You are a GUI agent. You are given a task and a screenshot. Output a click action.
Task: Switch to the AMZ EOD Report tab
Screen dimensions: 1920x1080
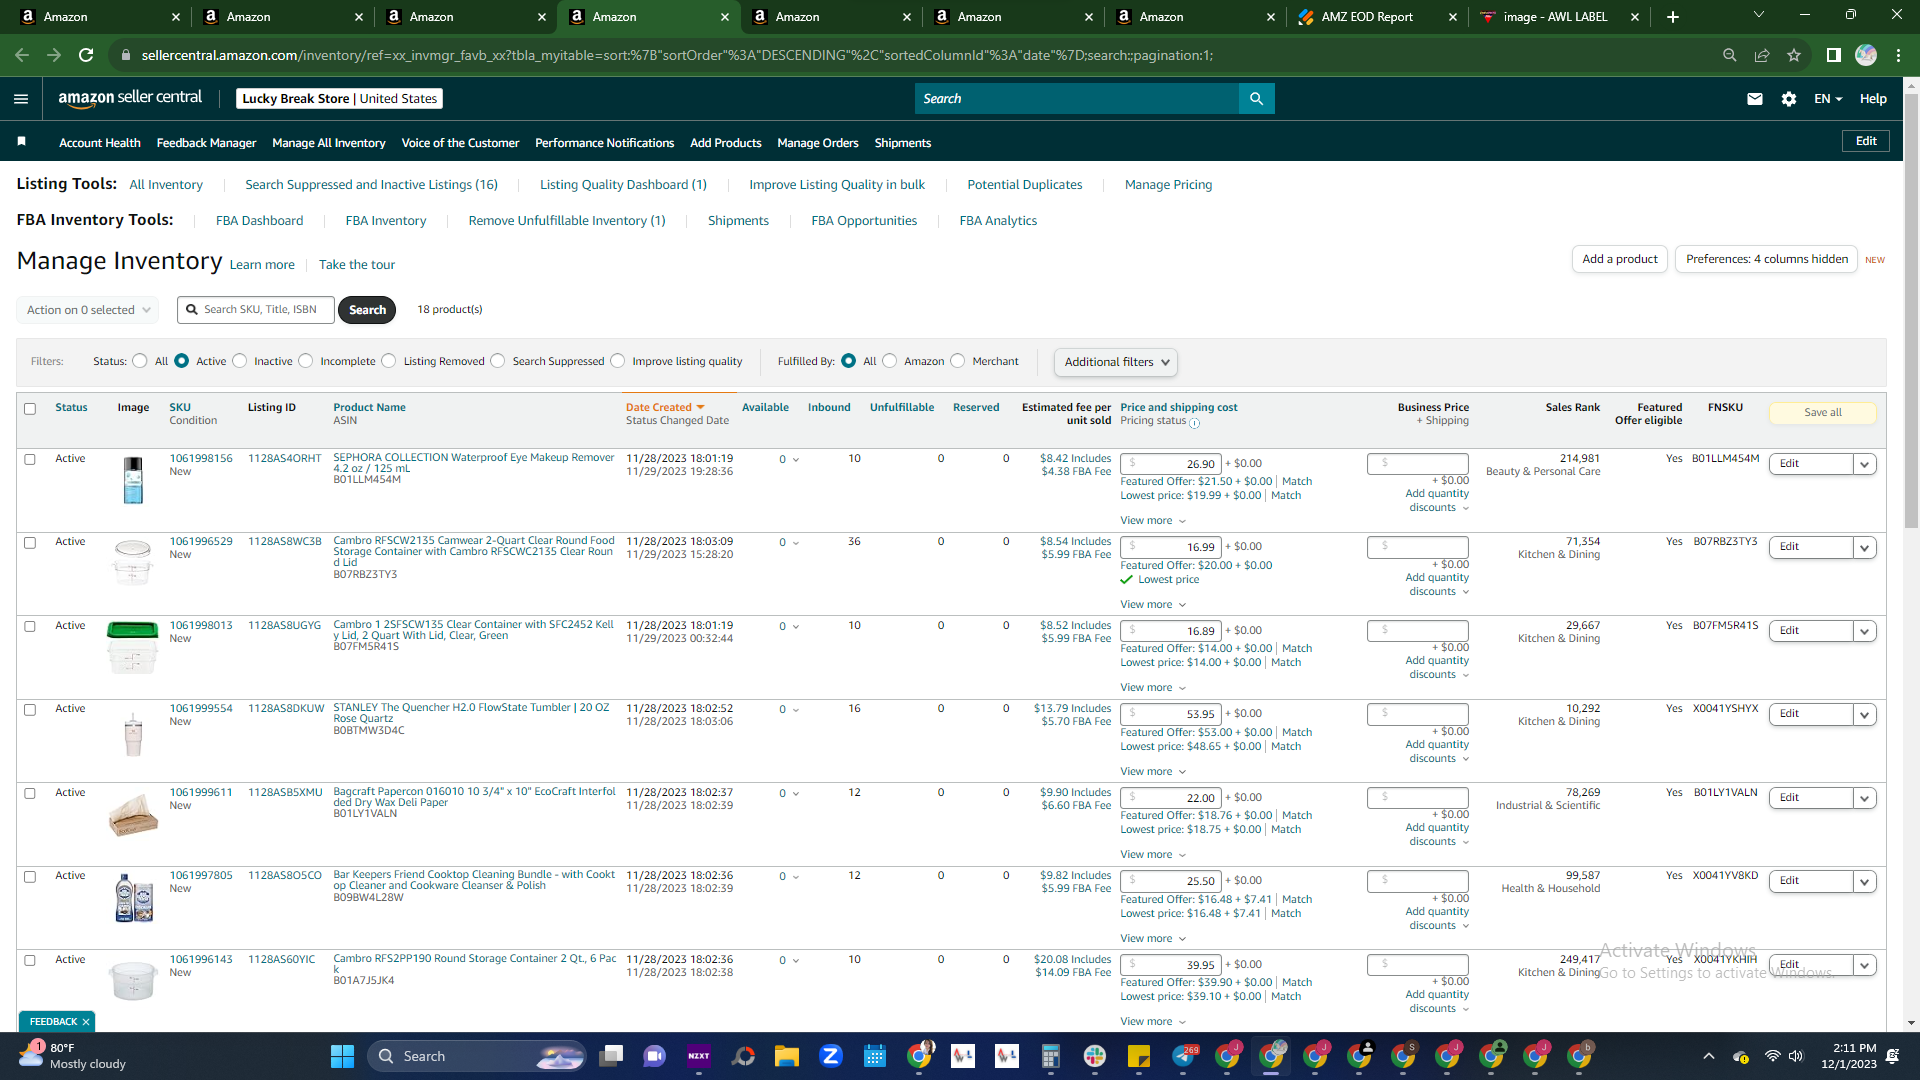tap(1378, 17)
